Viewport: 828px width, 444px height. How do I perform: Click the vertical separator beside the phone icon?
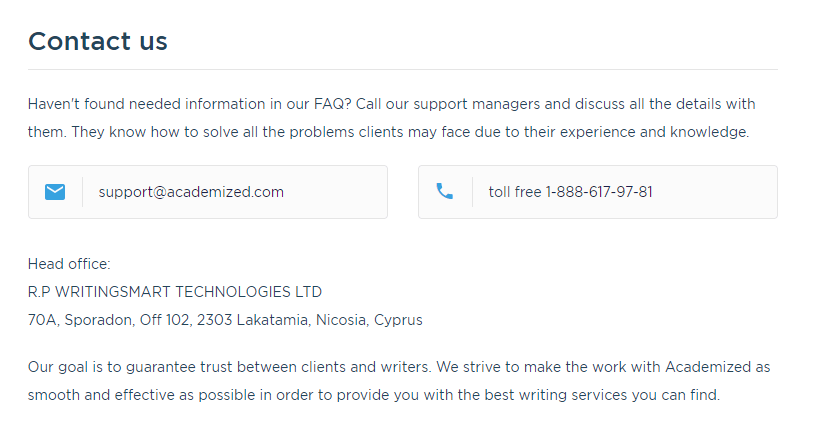[472, 192]
